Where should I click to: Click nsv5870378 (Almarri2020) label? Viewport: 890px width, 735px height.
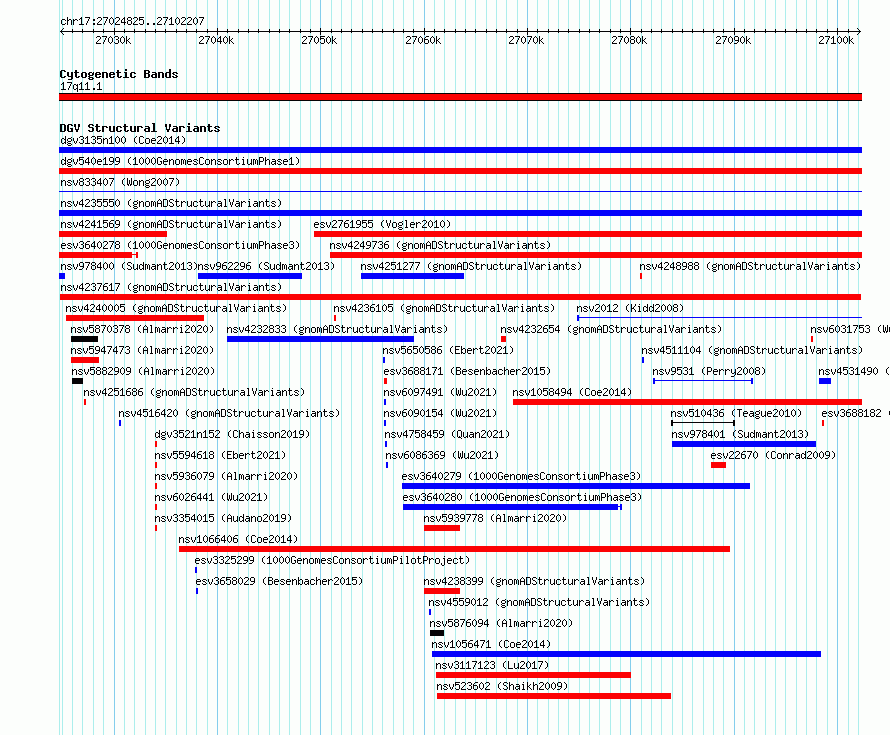[142, 329]
